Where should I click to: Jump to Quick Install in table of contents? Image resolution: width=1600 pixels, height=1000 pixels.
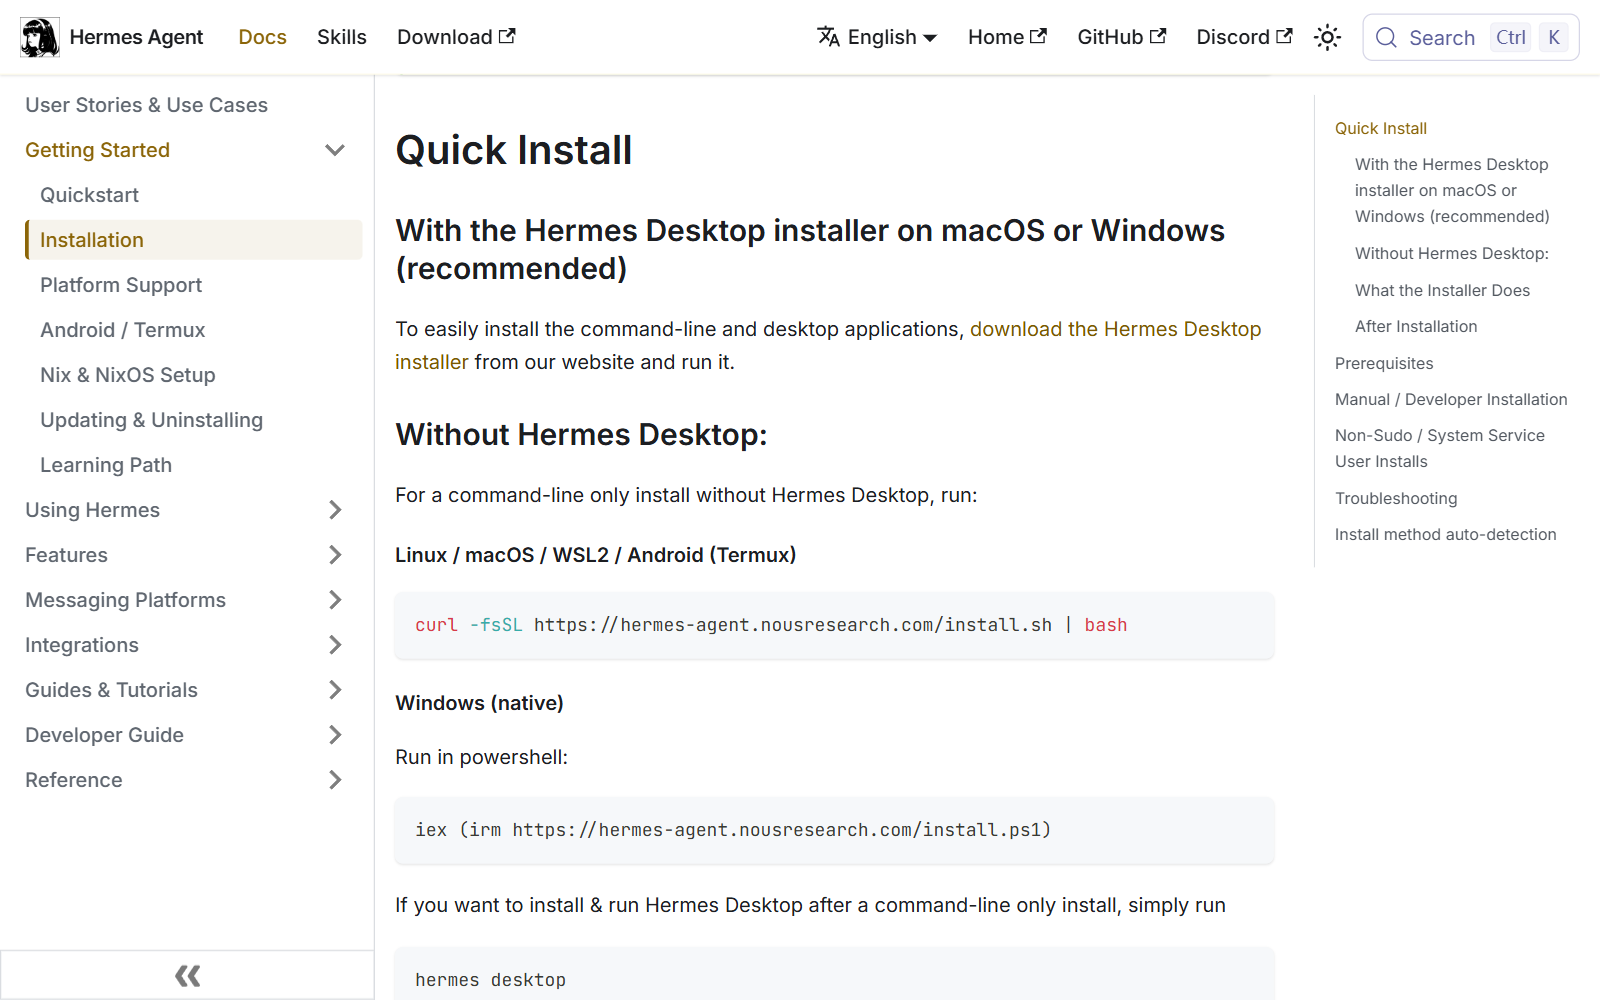point(1381,128)
